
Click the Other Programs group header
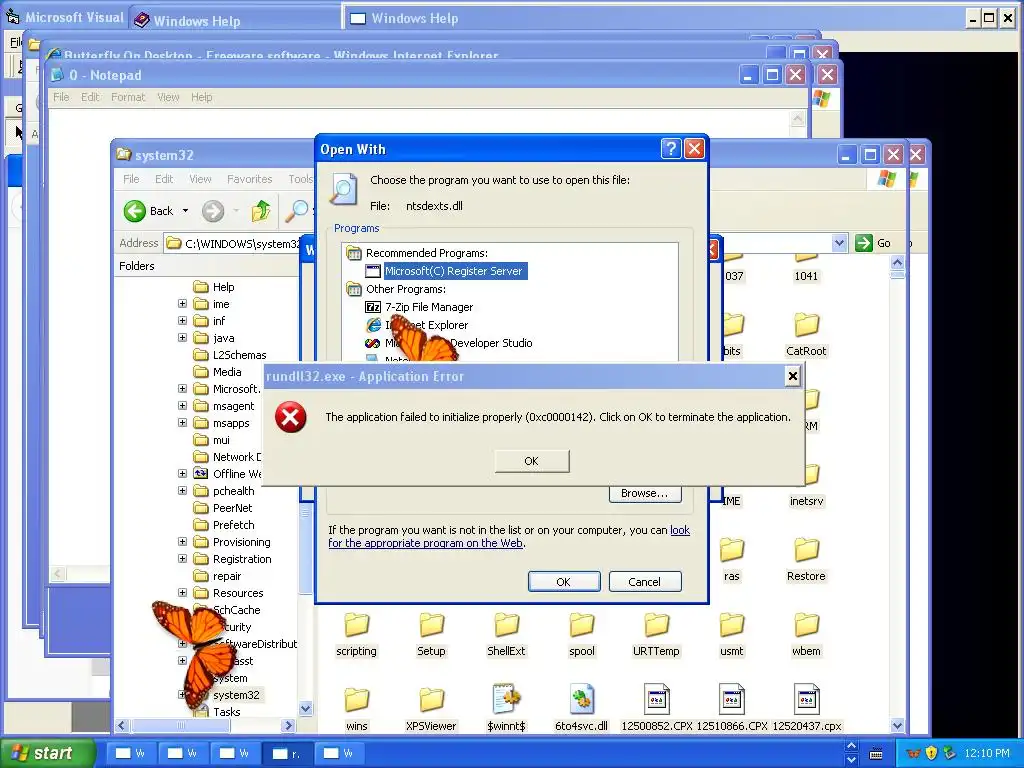click(406, 289)
